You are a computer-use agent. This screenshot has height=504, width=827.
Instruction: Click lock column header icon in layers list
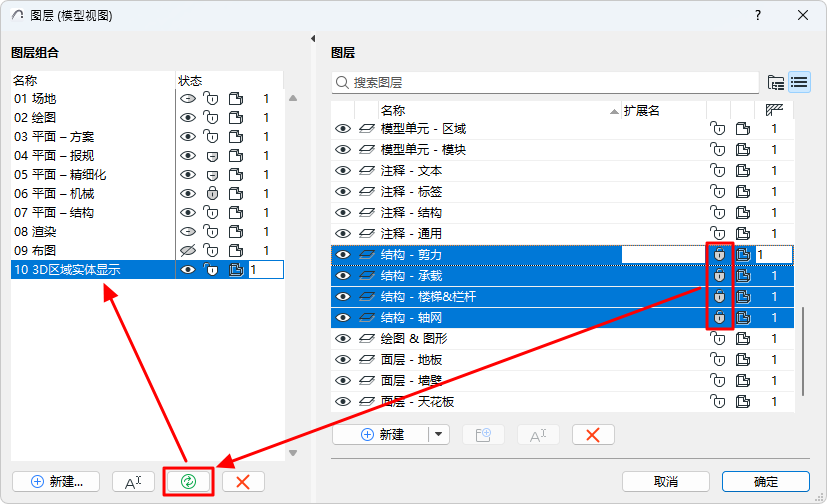pyautogui.click(x=718, y=111)
